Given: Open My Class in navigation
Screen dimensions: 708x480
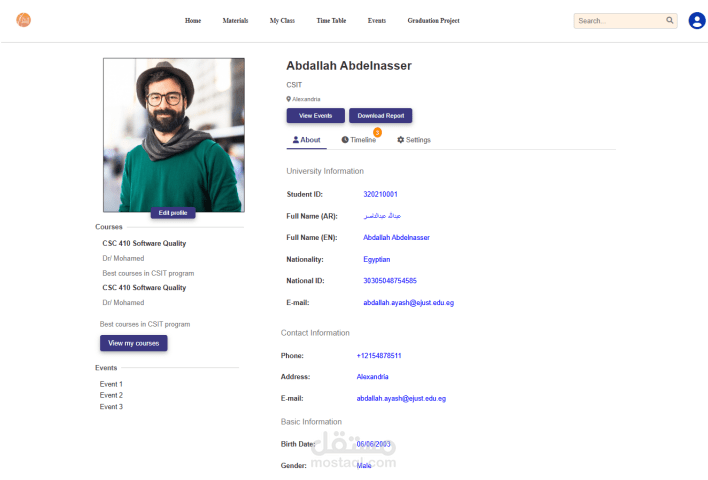Looking at the screenshot, I should coord(282,20).
